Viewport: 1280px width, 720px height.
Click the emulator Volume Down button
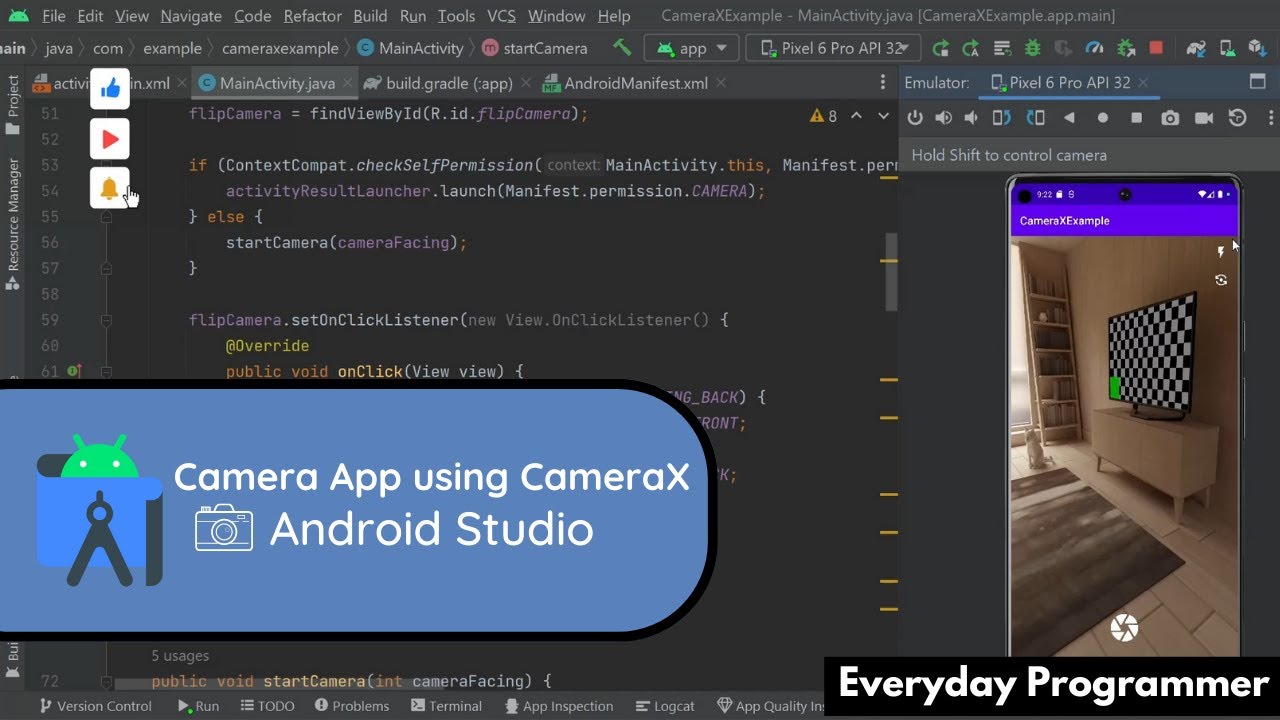pyautogui.click(x=971, y=118)
